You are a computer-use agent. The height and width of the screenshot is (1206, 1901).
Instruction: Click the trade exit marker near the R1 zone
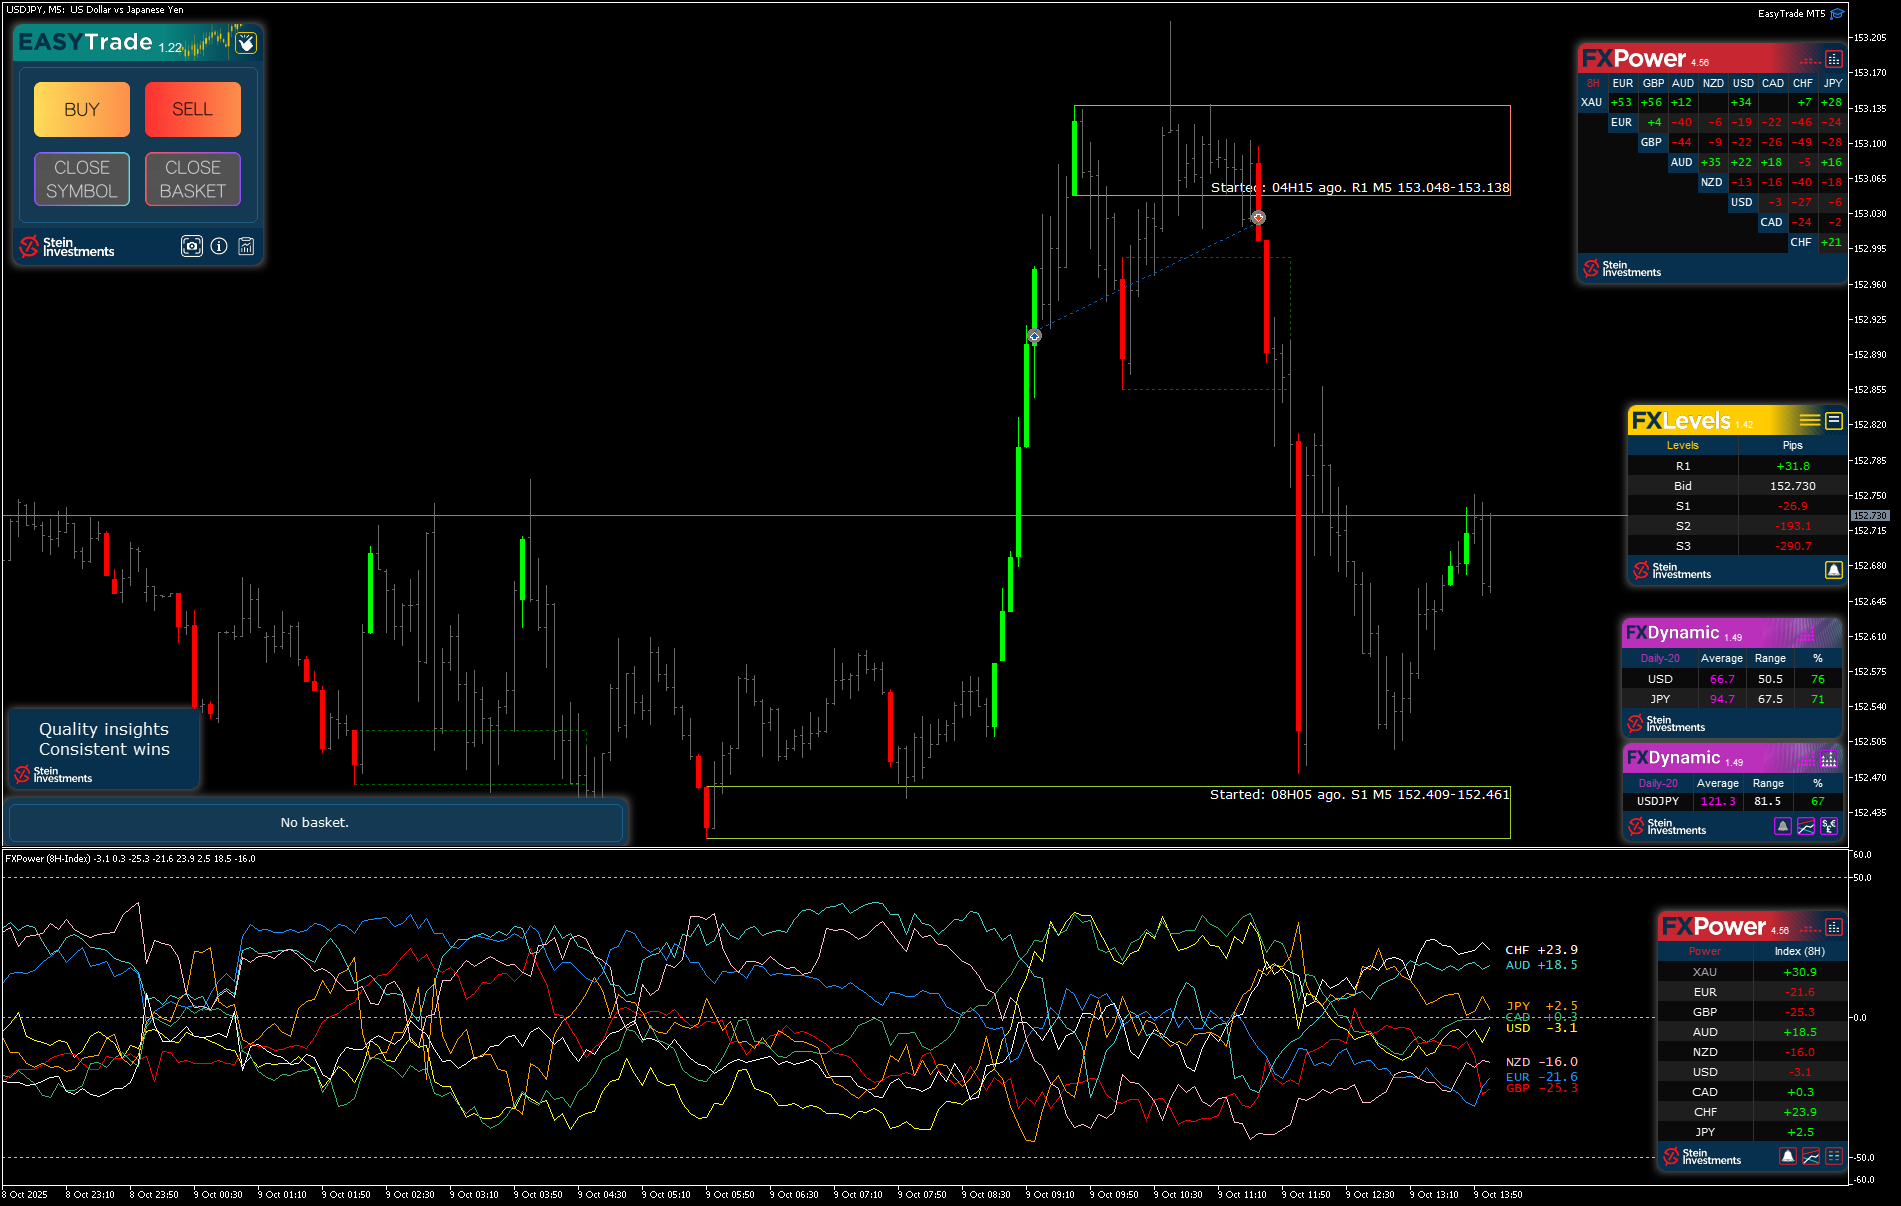pos(1259,217)
